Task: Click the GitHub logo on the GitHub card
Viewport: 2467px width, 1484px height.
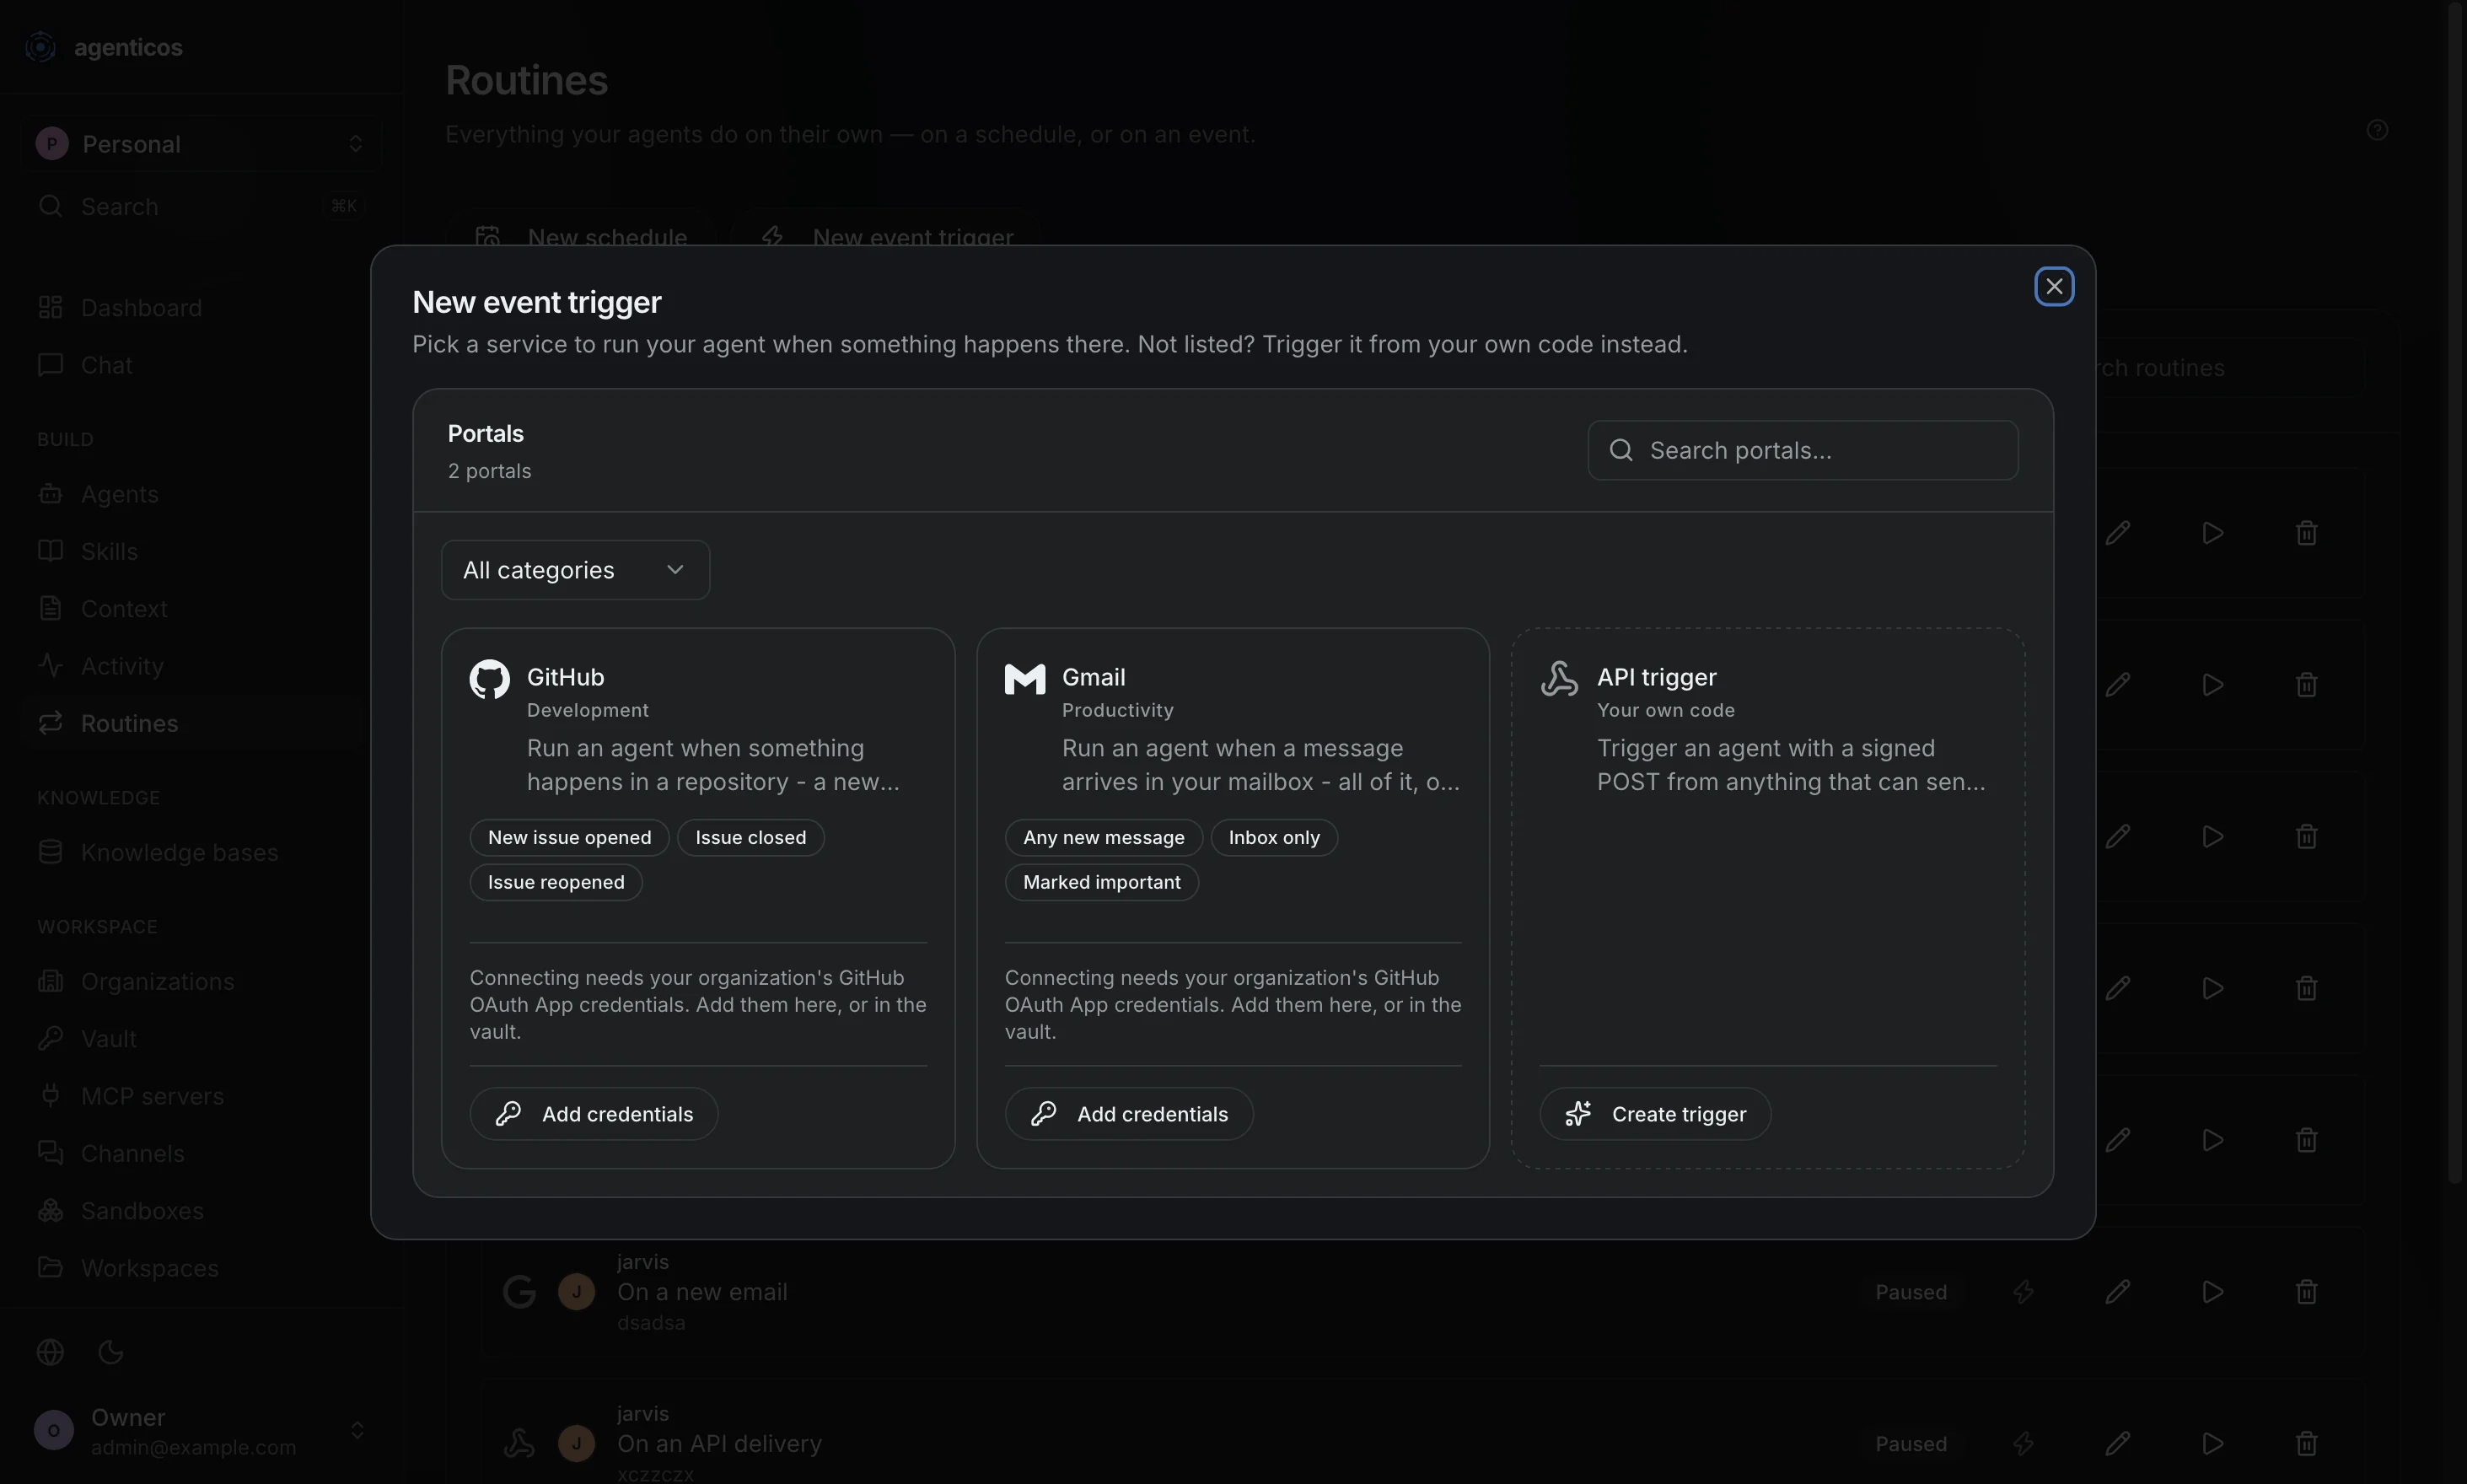Action: click(489, 679)
